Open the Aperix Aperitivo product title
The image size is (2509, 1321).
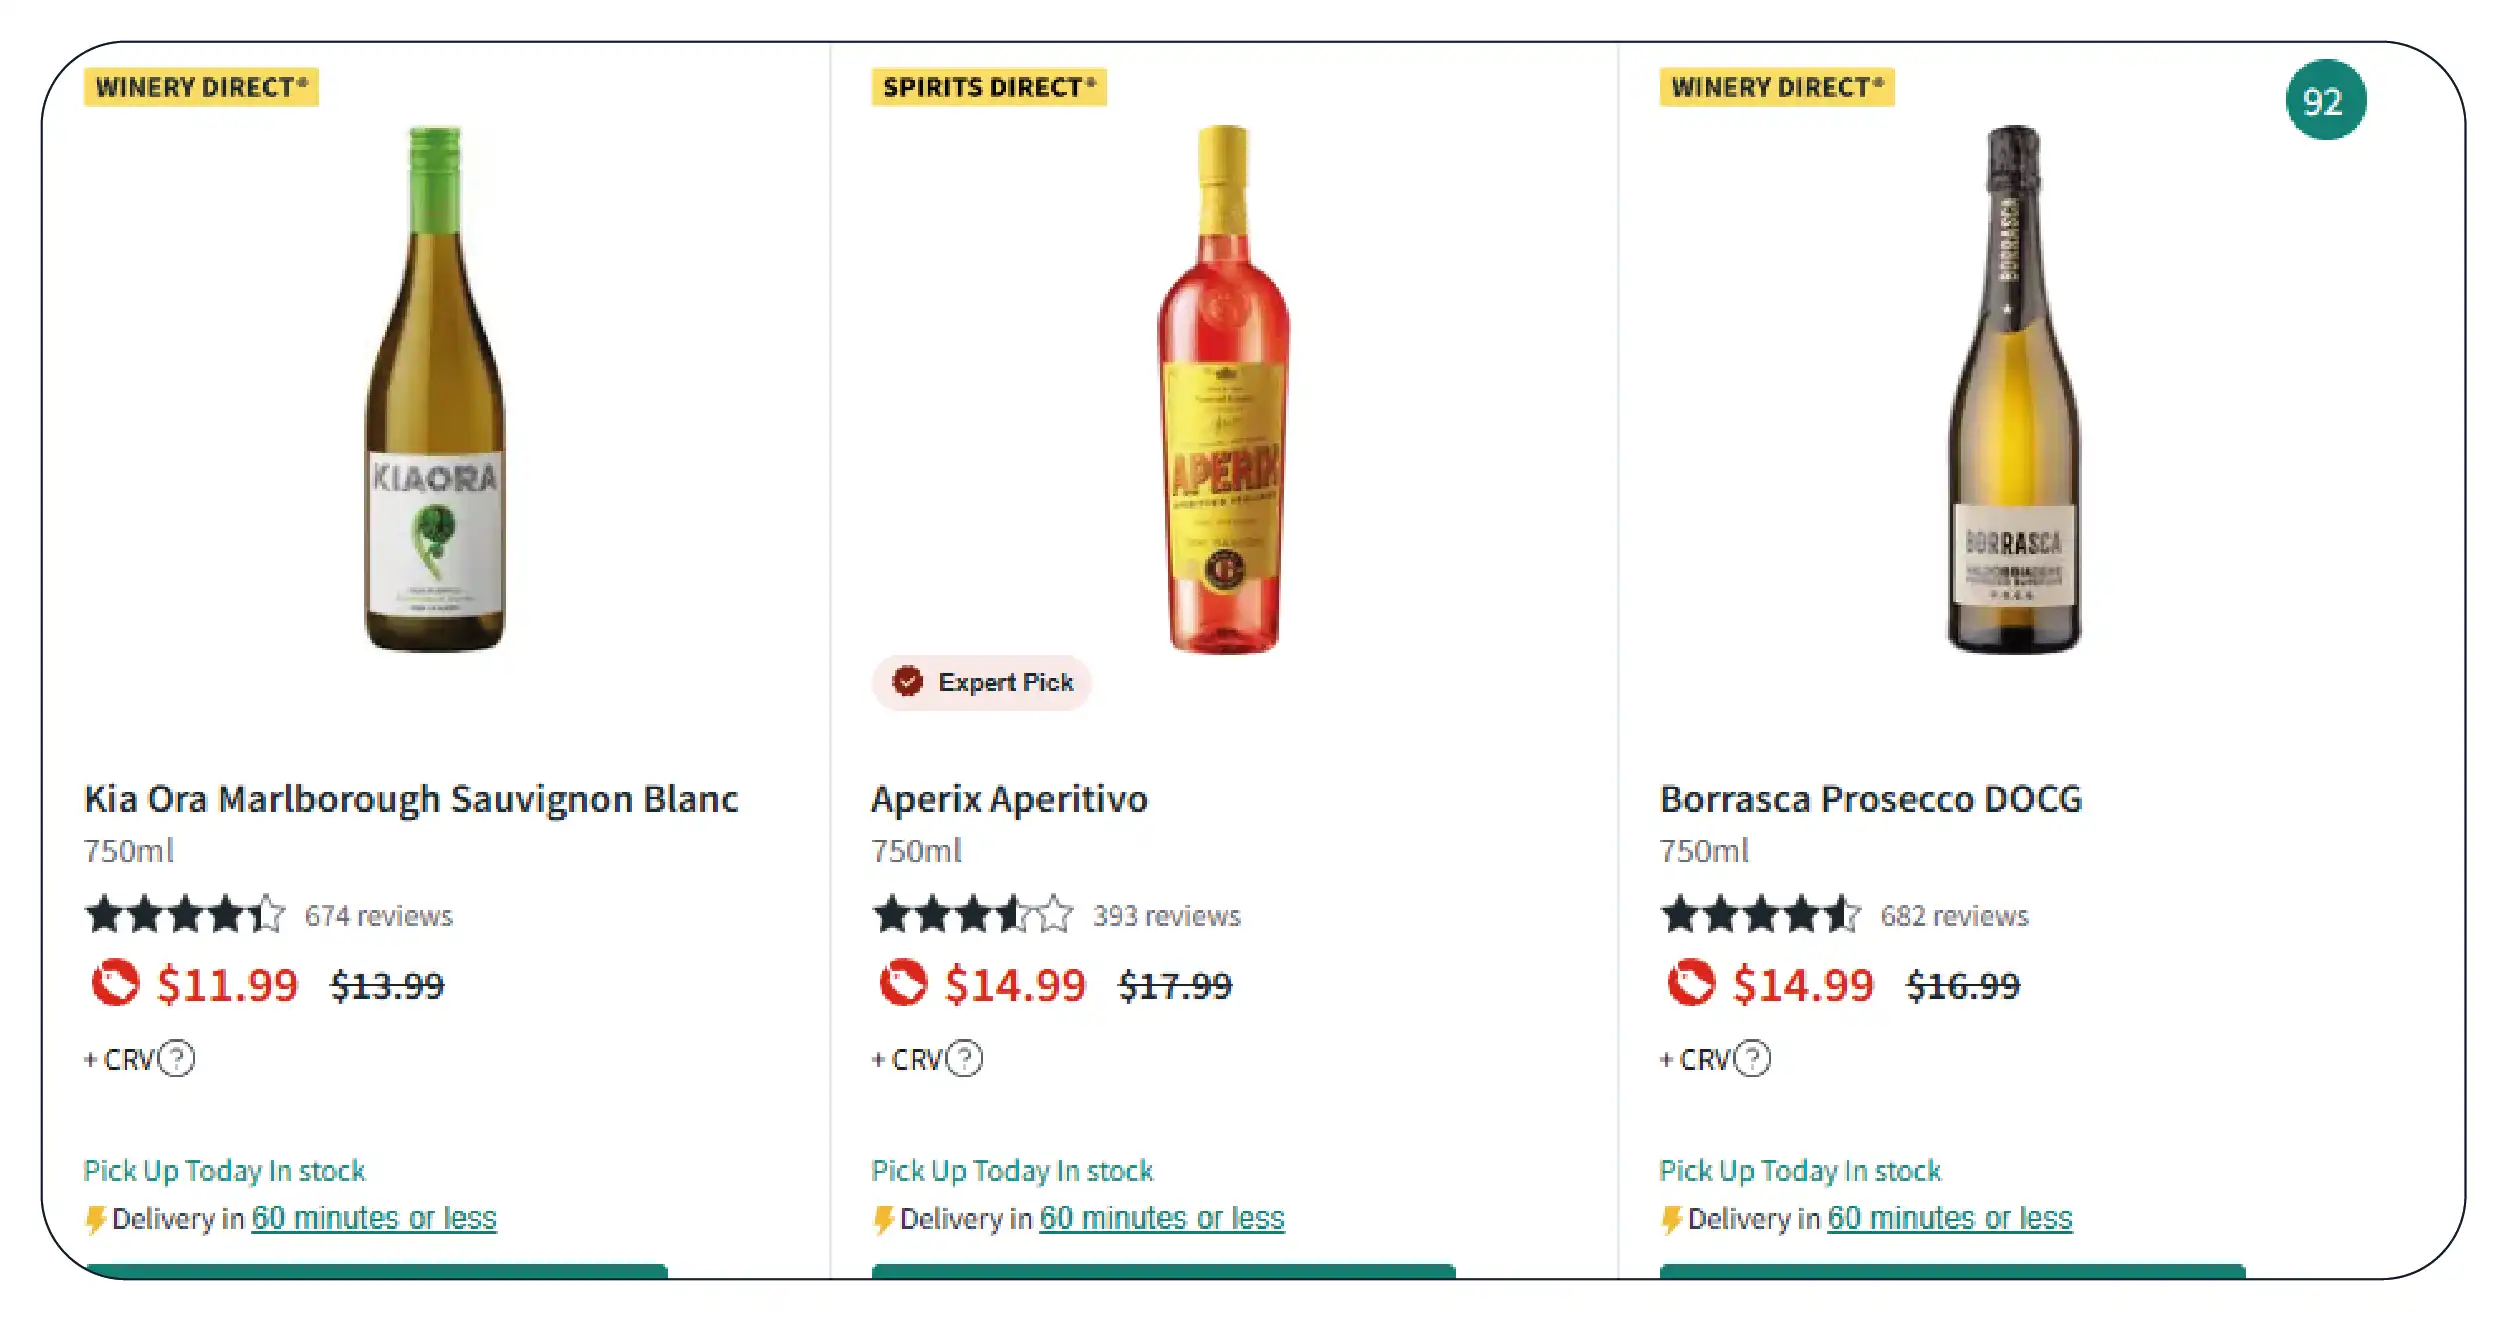coord(1009,799)
